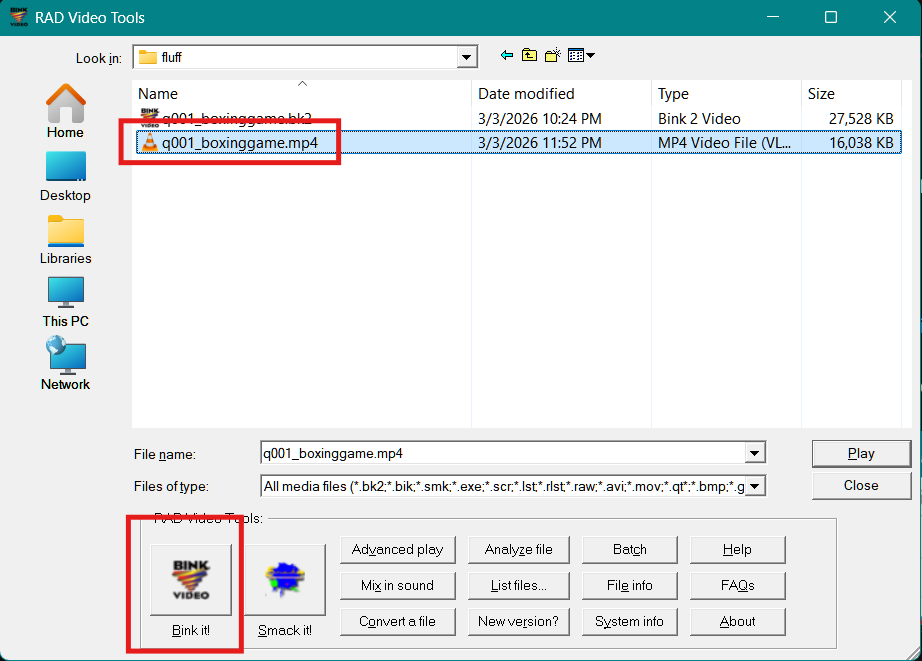Click the Bink it! video icon button
Viewport: 922px width, 661px height.
(191, 579)
